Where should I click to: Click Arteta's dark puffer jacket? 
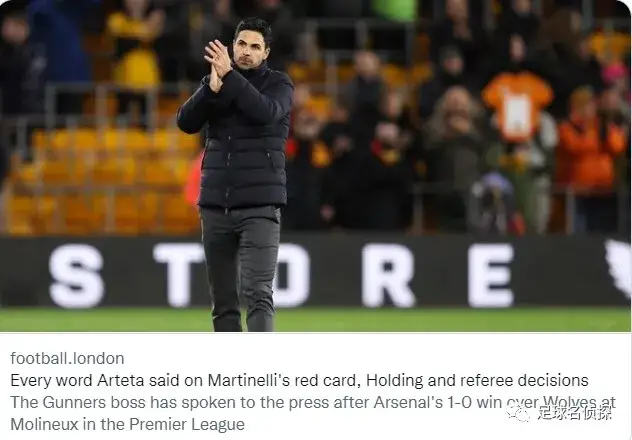coord(236,137)
